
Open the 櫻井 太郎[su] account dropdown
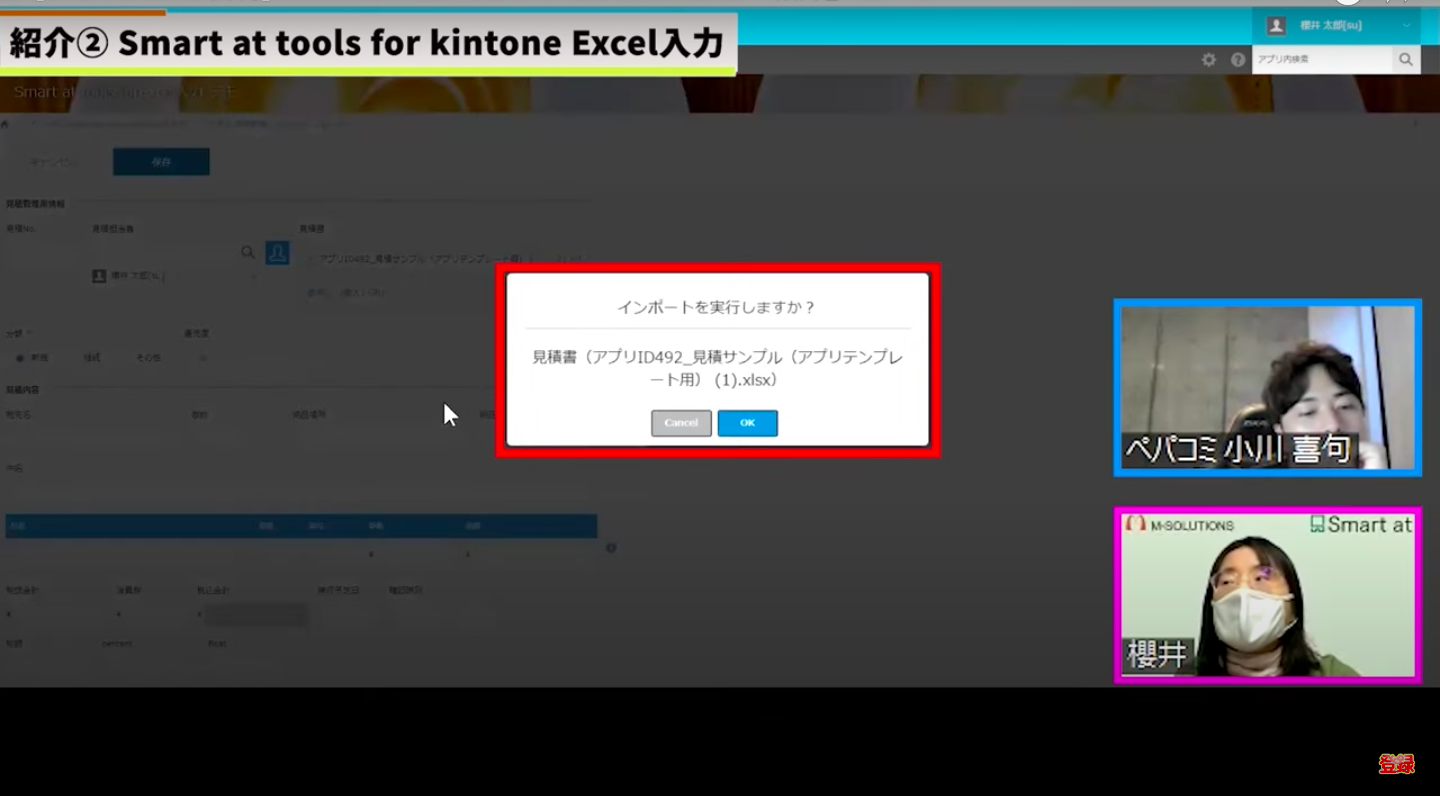[1404, 24]
